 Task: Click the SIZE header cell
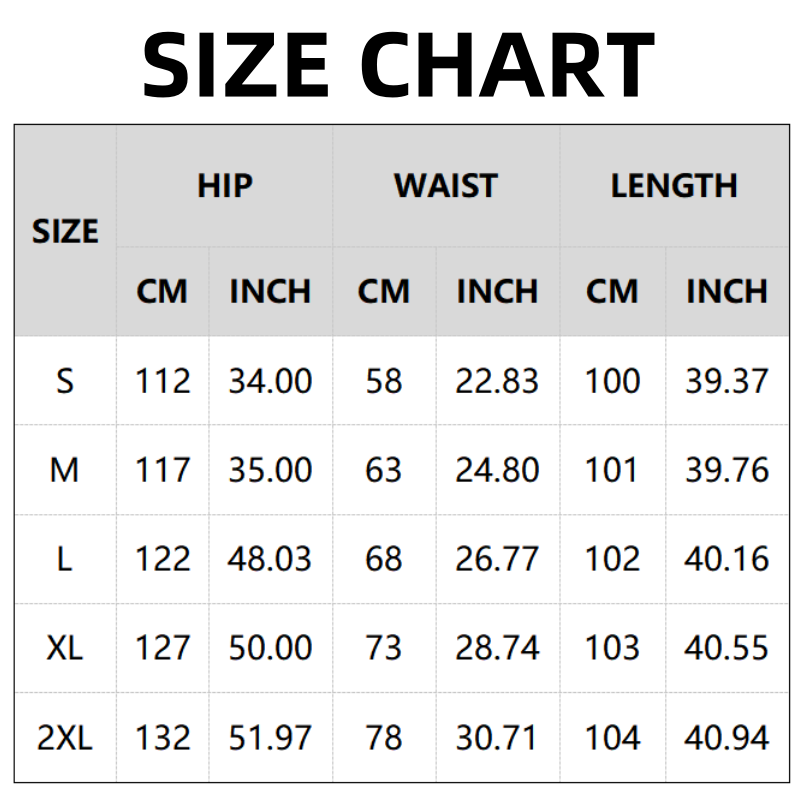tap(65, 232)
